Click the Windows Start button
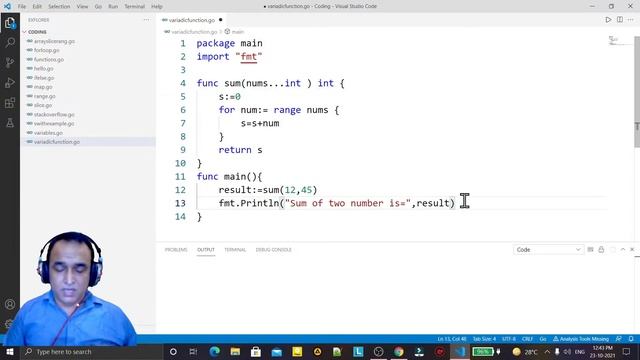This screenshot has width=640, height=360. [10, 351]
